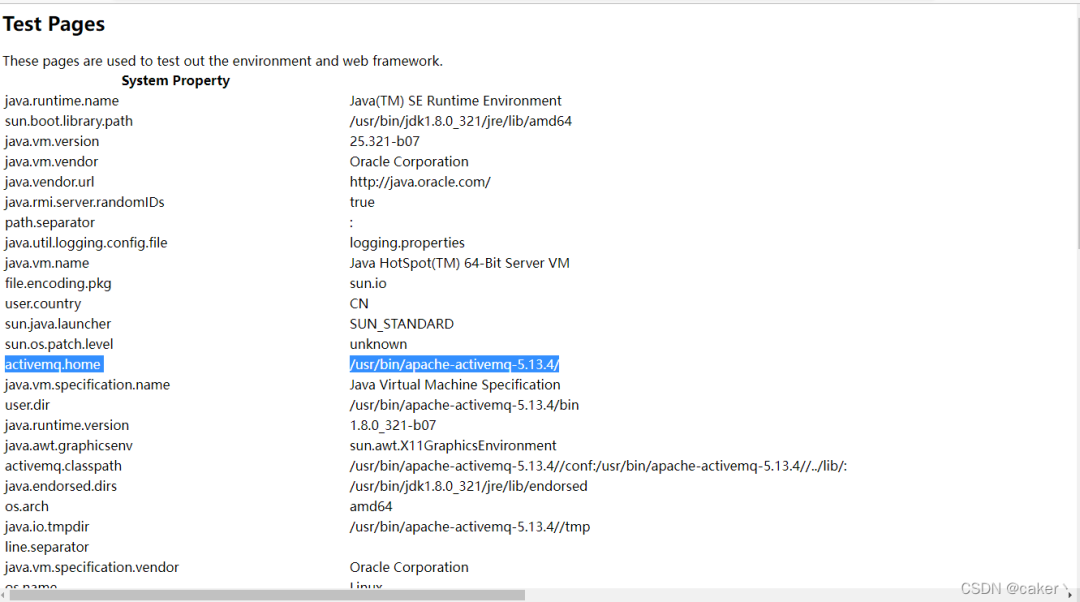Click the highlighted activemq.home property
Screen dimensions: 1080x602
[x=53, y=364]
